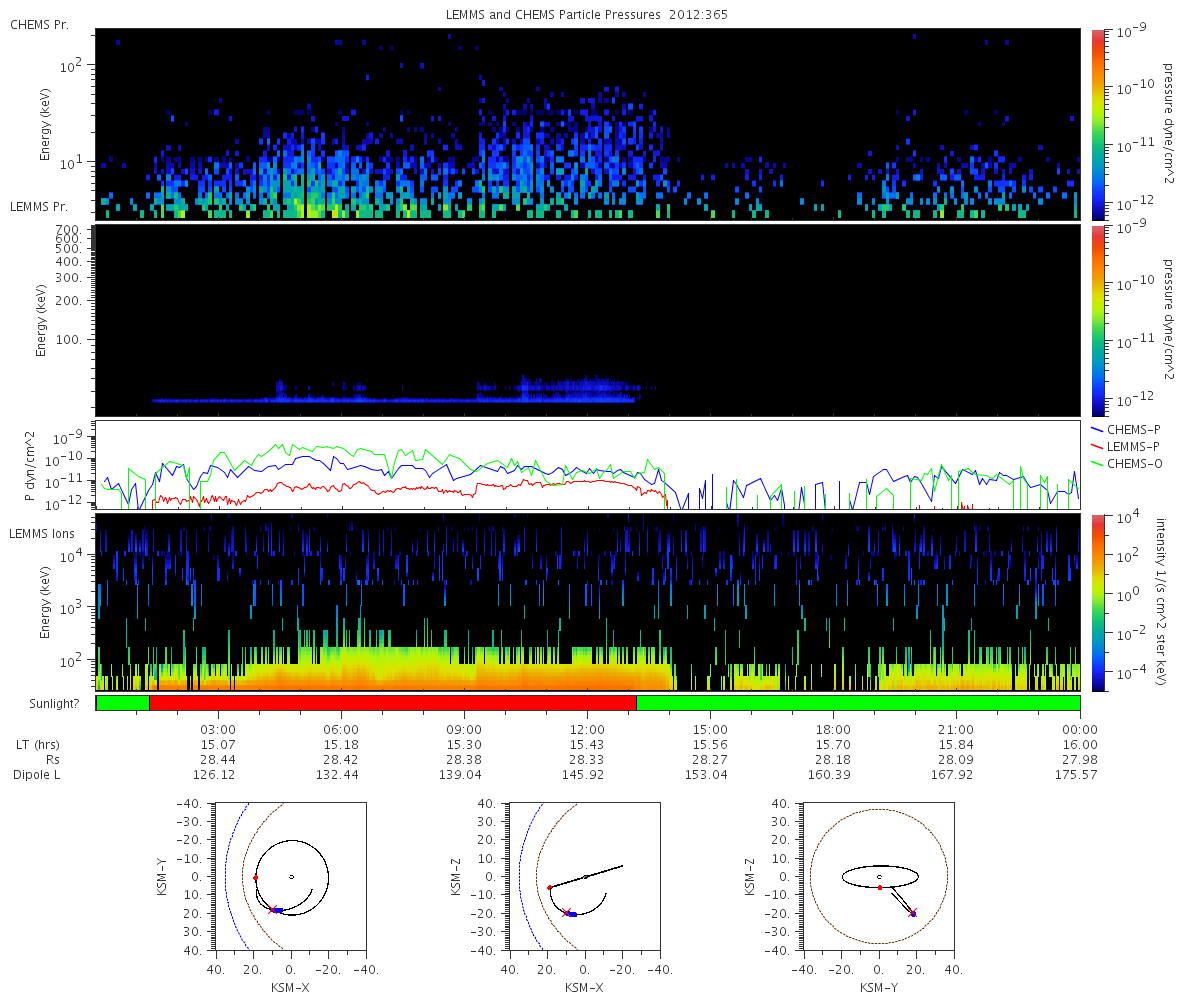Screen dimensions: 1200x1000
Task: Click the red X in KSM-X/KSM-Y plot
Action: [x=275, y=909]
